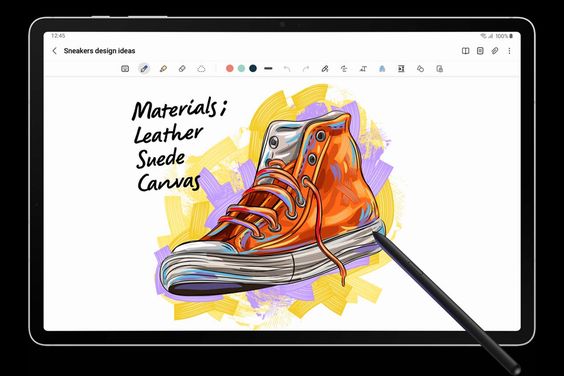This screenshot has width=564, height=376.
Task: Convert handwriting to text icon
Action: click(363, 68)
